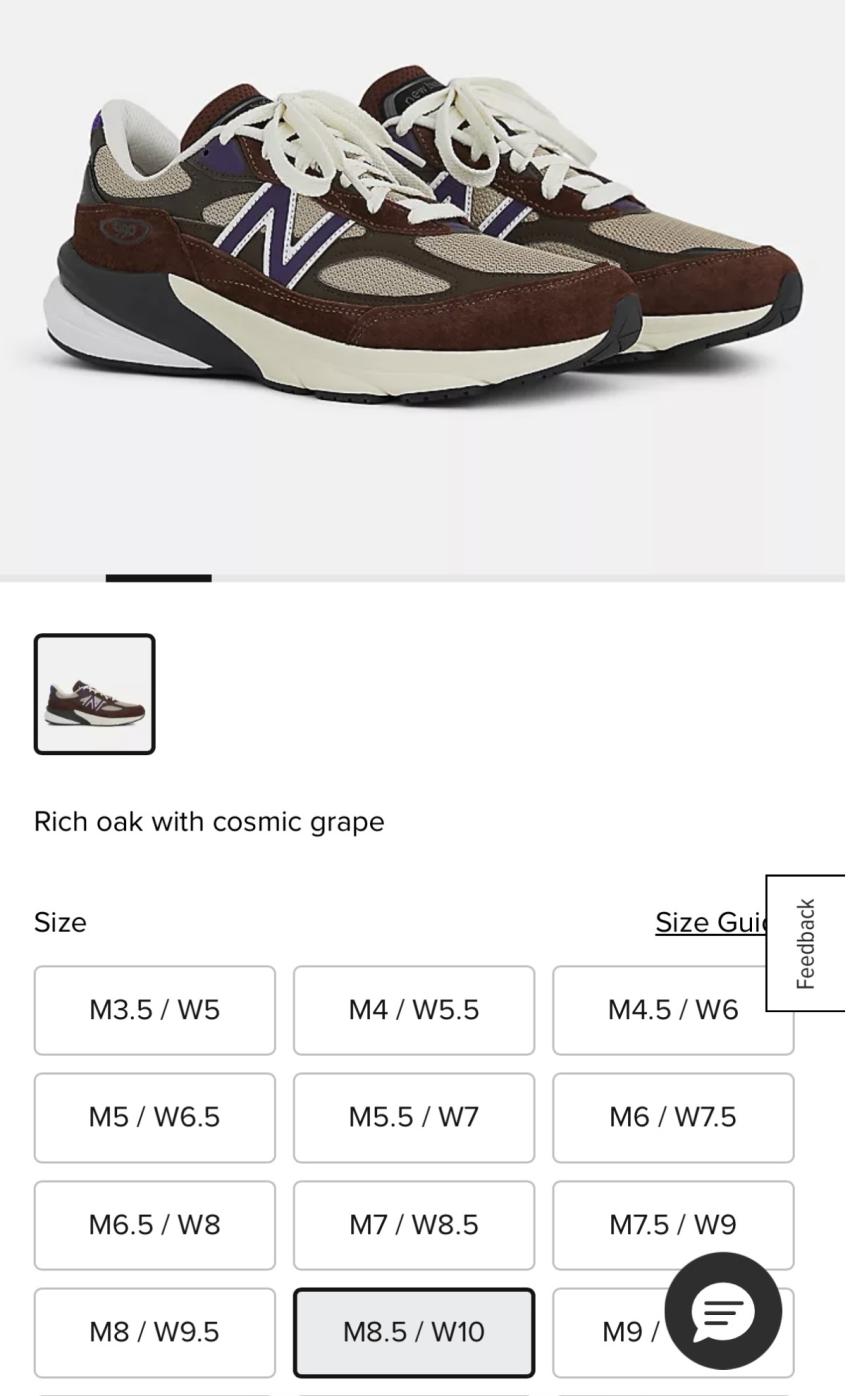
Task: Select size M7.5 / W9
Action: pos(673,1225)
